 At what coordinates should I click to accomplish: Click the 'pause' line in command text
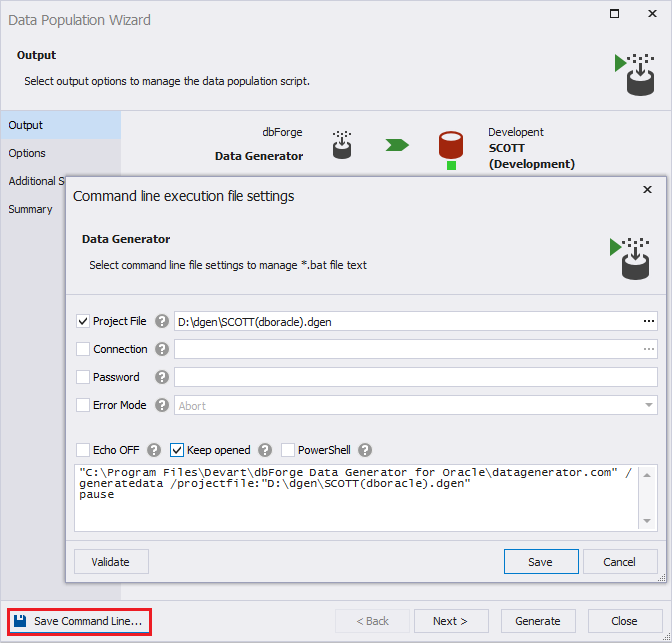(x=96, y=495)
